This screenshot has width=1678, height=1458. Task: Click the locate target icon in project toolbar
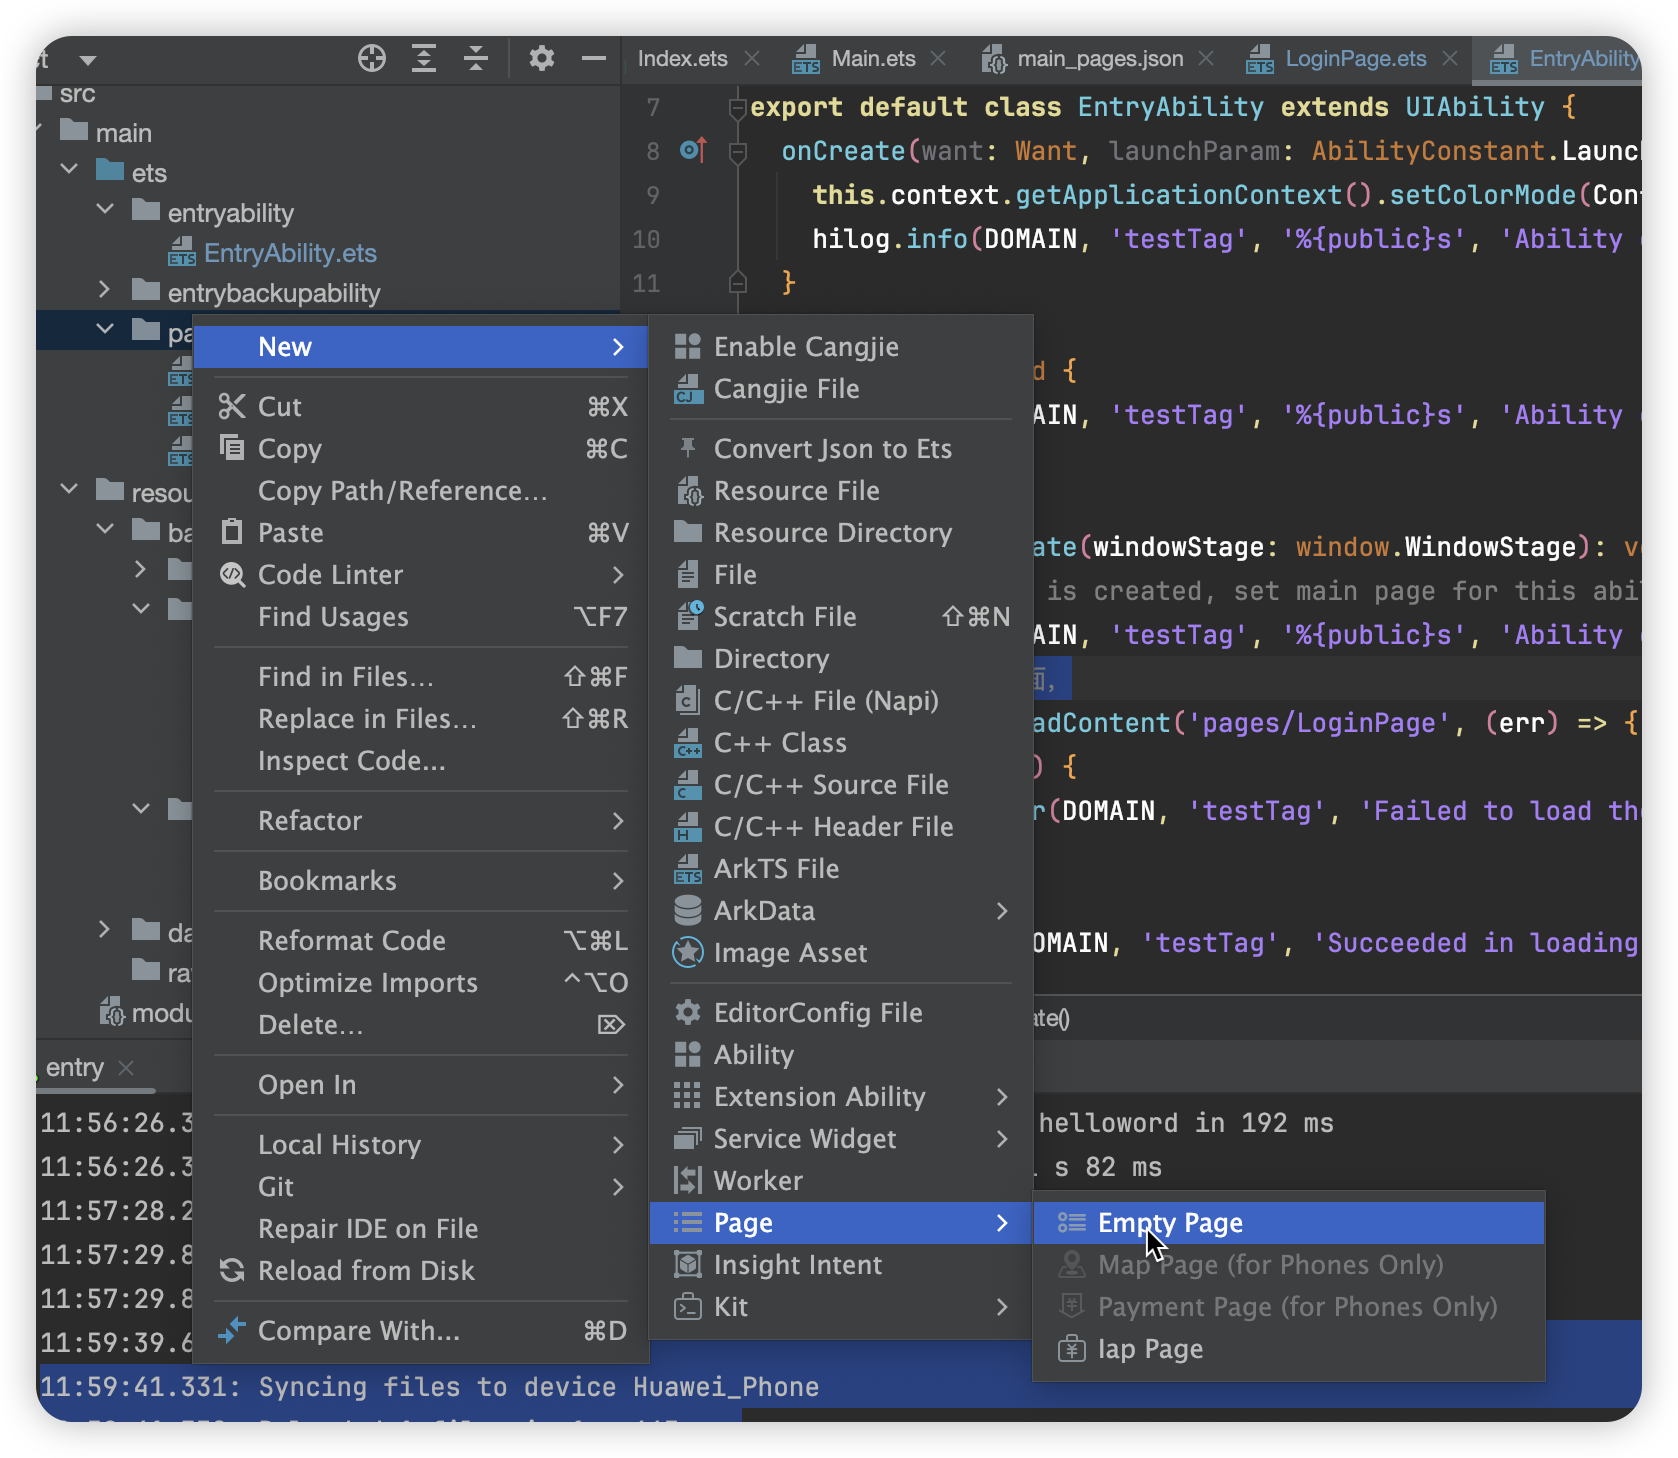pos(371,59)
